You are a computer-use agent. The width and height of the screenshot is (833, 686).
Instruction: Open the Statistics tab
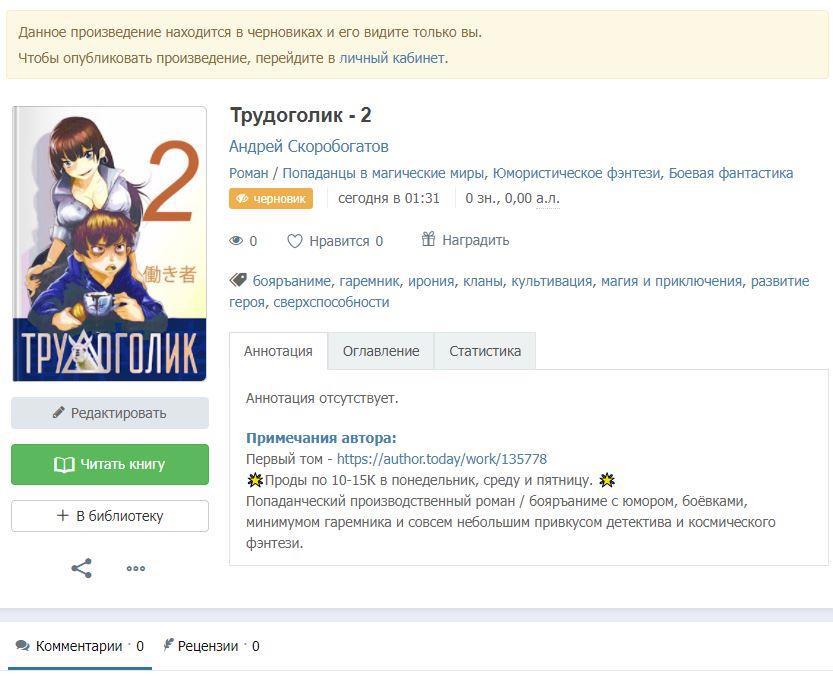485,351
